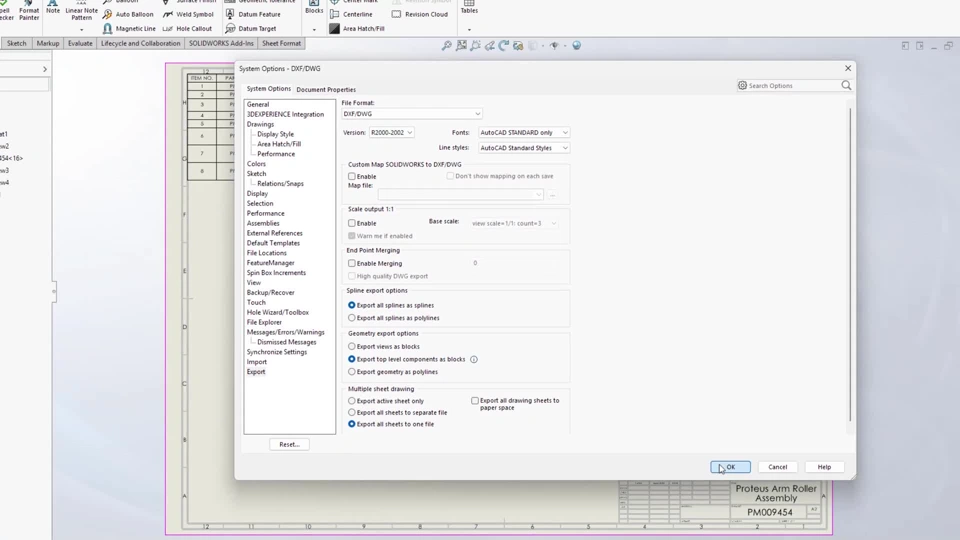960x540 pixels.
Task: Click the options dialog vertical scrollbar
Action: coord(850,264)
